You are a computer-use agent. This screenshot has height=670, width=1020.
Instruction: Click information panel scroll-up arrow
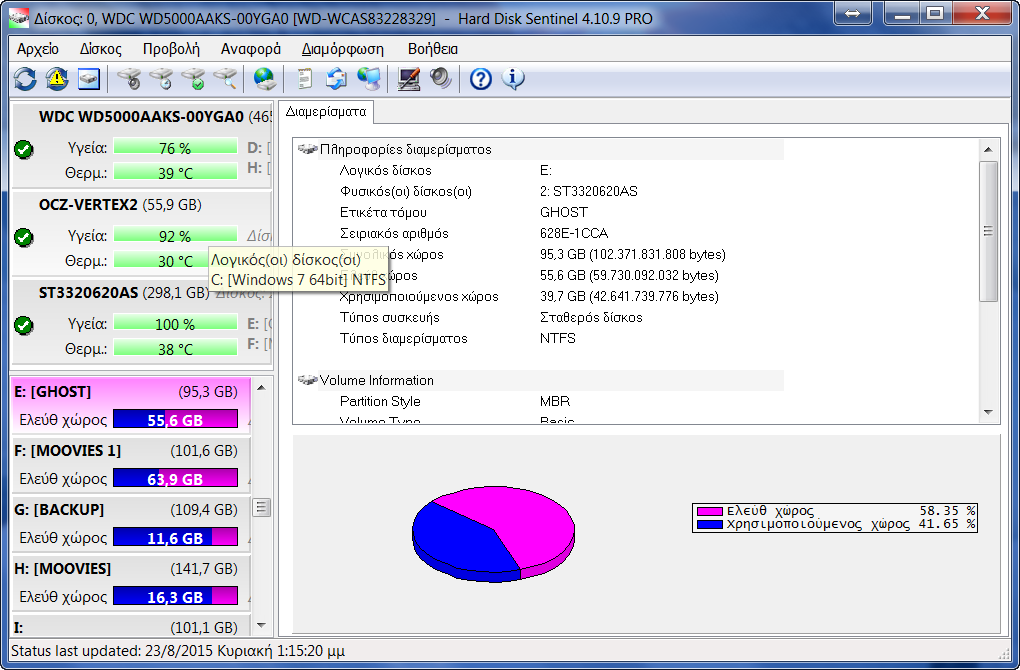coord(988,150)
